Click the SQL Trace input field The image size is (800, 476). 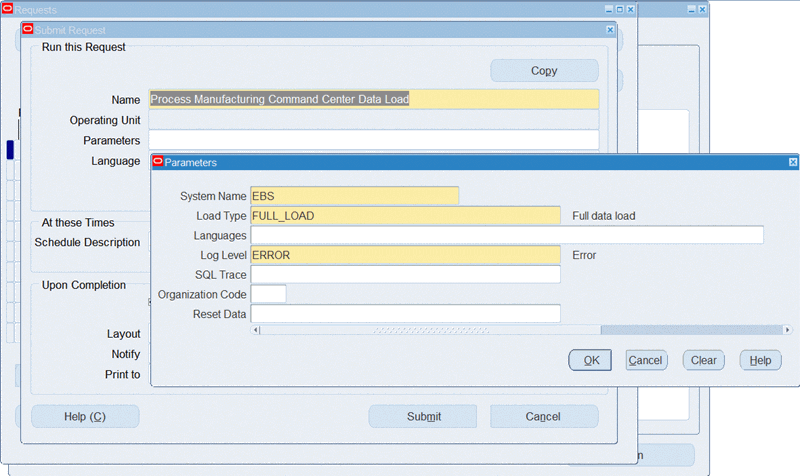tap(406, 274)
